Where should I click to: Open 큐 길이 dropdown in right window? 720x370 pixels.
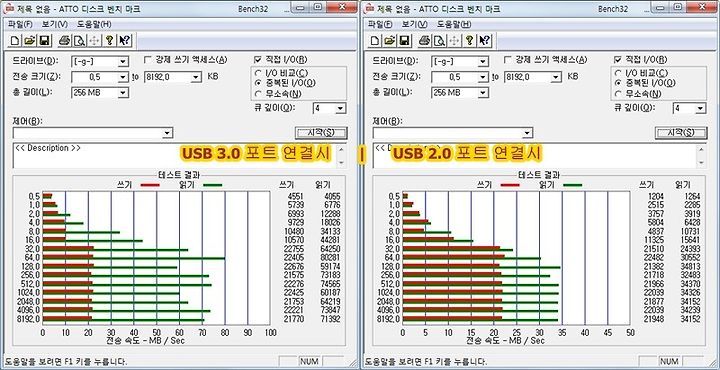(700, 108)
